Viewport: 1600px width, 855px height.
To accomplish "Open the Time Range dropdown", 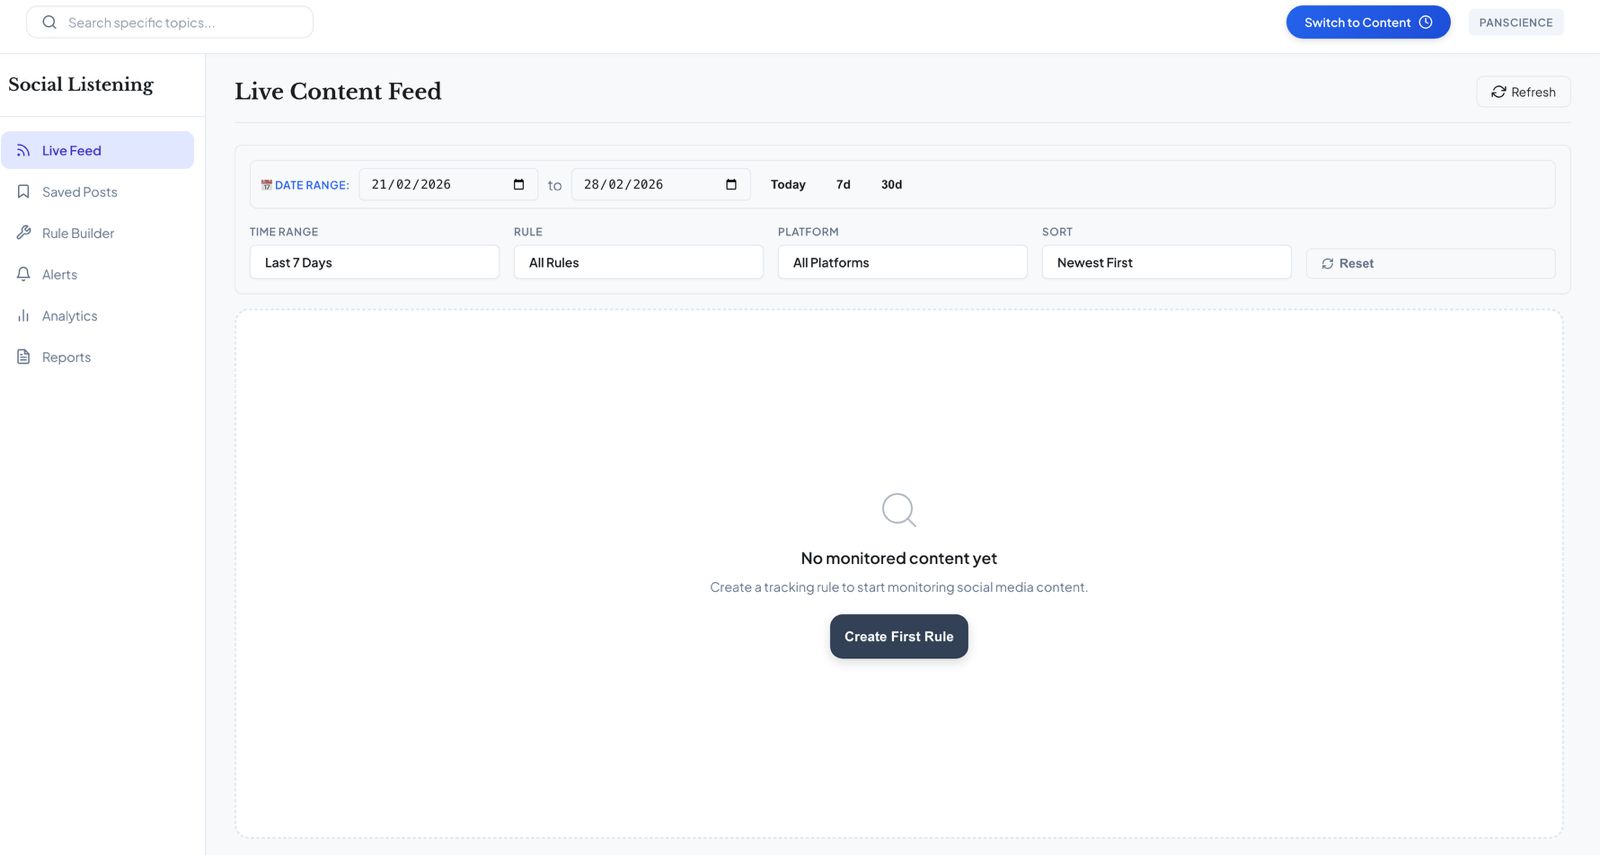I will 374,262.
